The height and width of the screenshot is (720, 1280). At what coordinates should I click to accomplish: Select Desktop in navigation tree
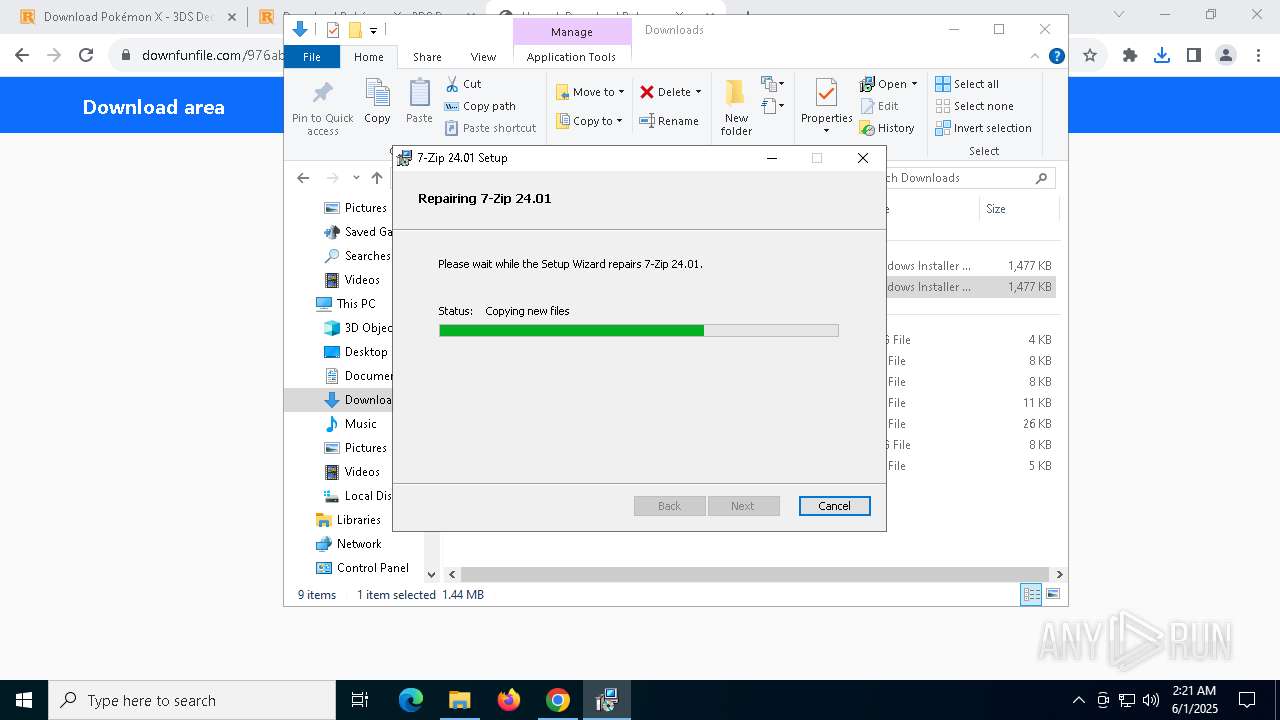click(356, 352)
